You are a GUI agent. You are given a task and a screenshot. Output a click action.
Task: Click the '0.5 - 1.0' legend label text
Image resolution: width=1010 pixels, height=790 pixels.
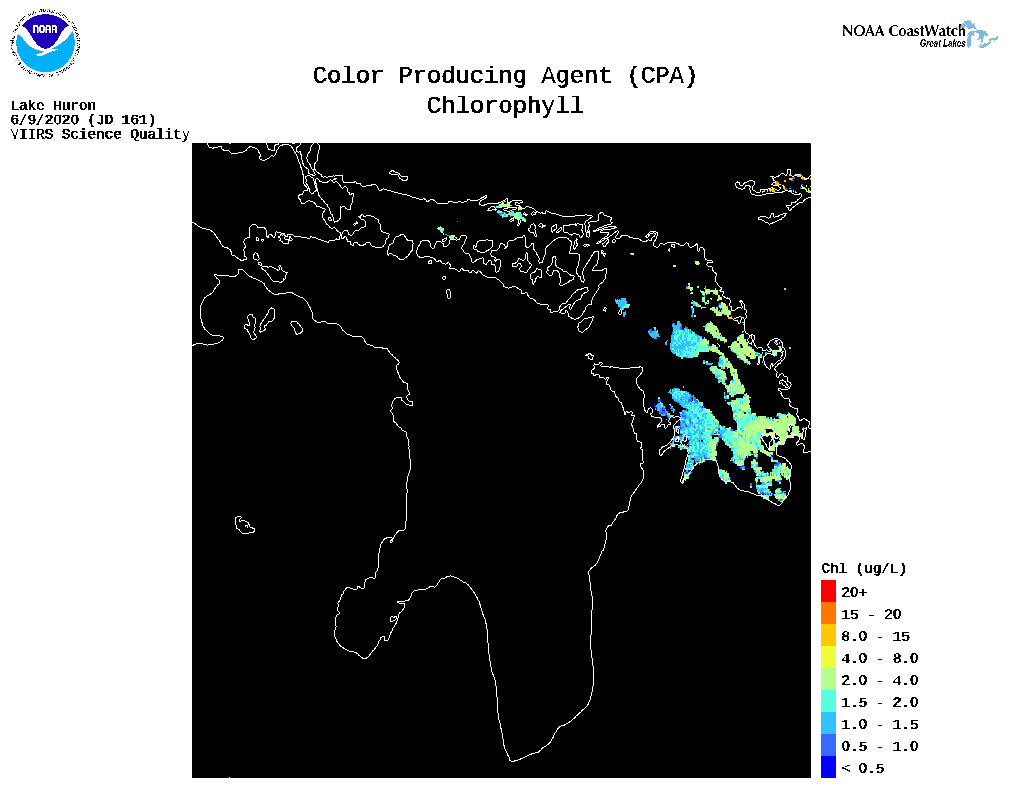pyautogui.click(x=880, y=746)
